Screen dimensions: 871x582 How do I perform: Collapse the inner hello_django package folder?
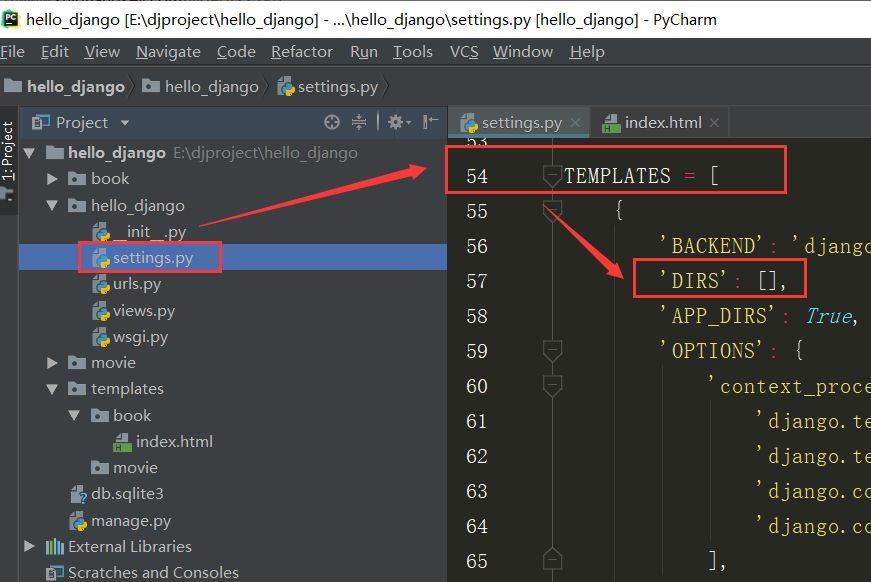52,205
